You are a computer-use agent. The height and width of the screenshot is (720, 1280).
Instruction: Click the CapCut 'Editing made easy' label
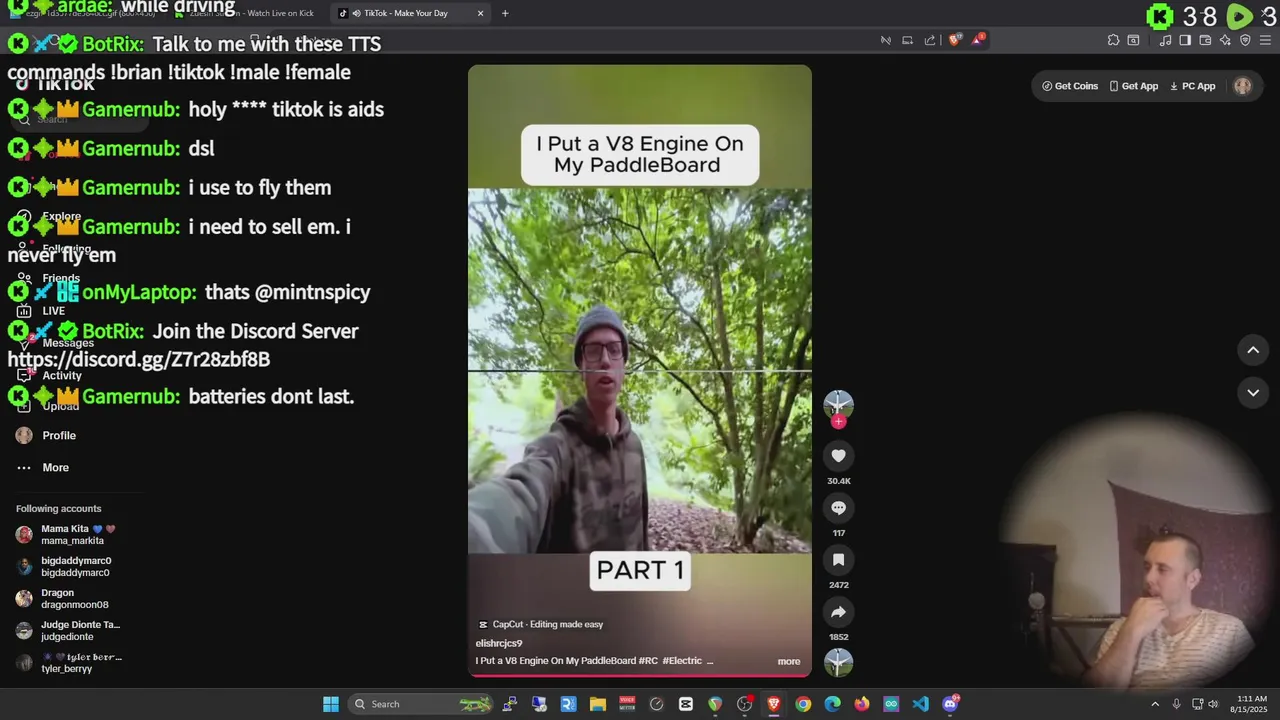(x=541, y=624)
